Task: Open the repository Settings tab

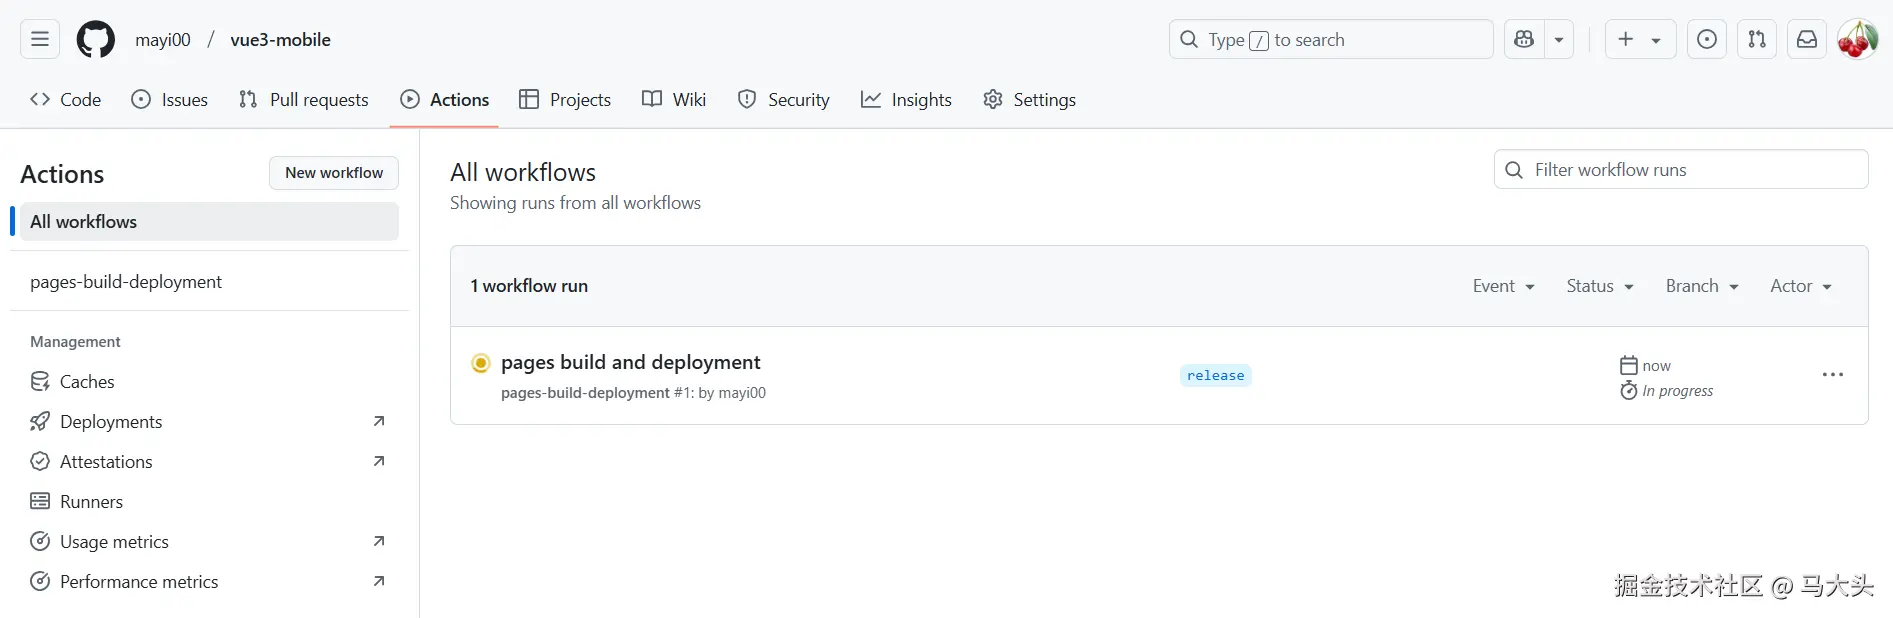Action: click(1030, 99)
